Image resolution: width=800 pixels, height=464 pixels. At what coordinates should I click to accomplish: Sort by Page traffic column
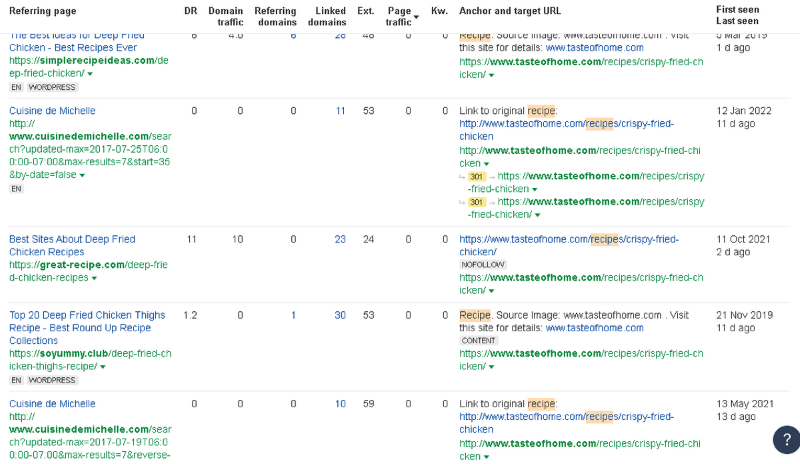click(398, 16)
